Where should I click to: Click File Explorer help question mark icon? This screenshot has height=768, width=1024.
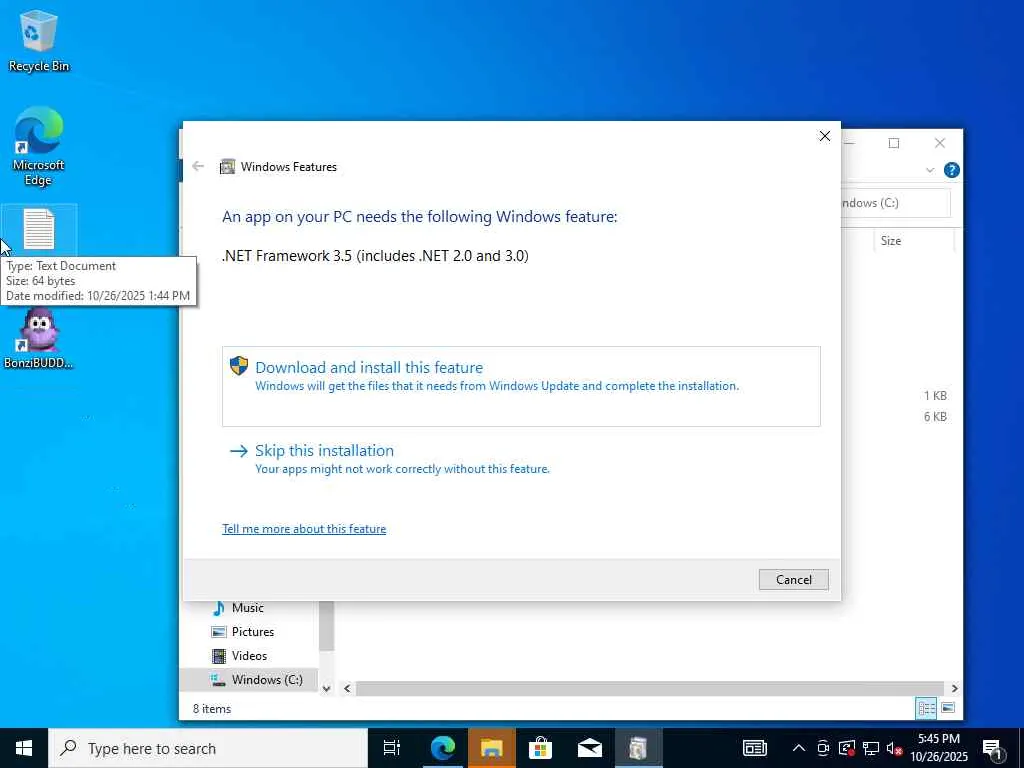(952, 170)
